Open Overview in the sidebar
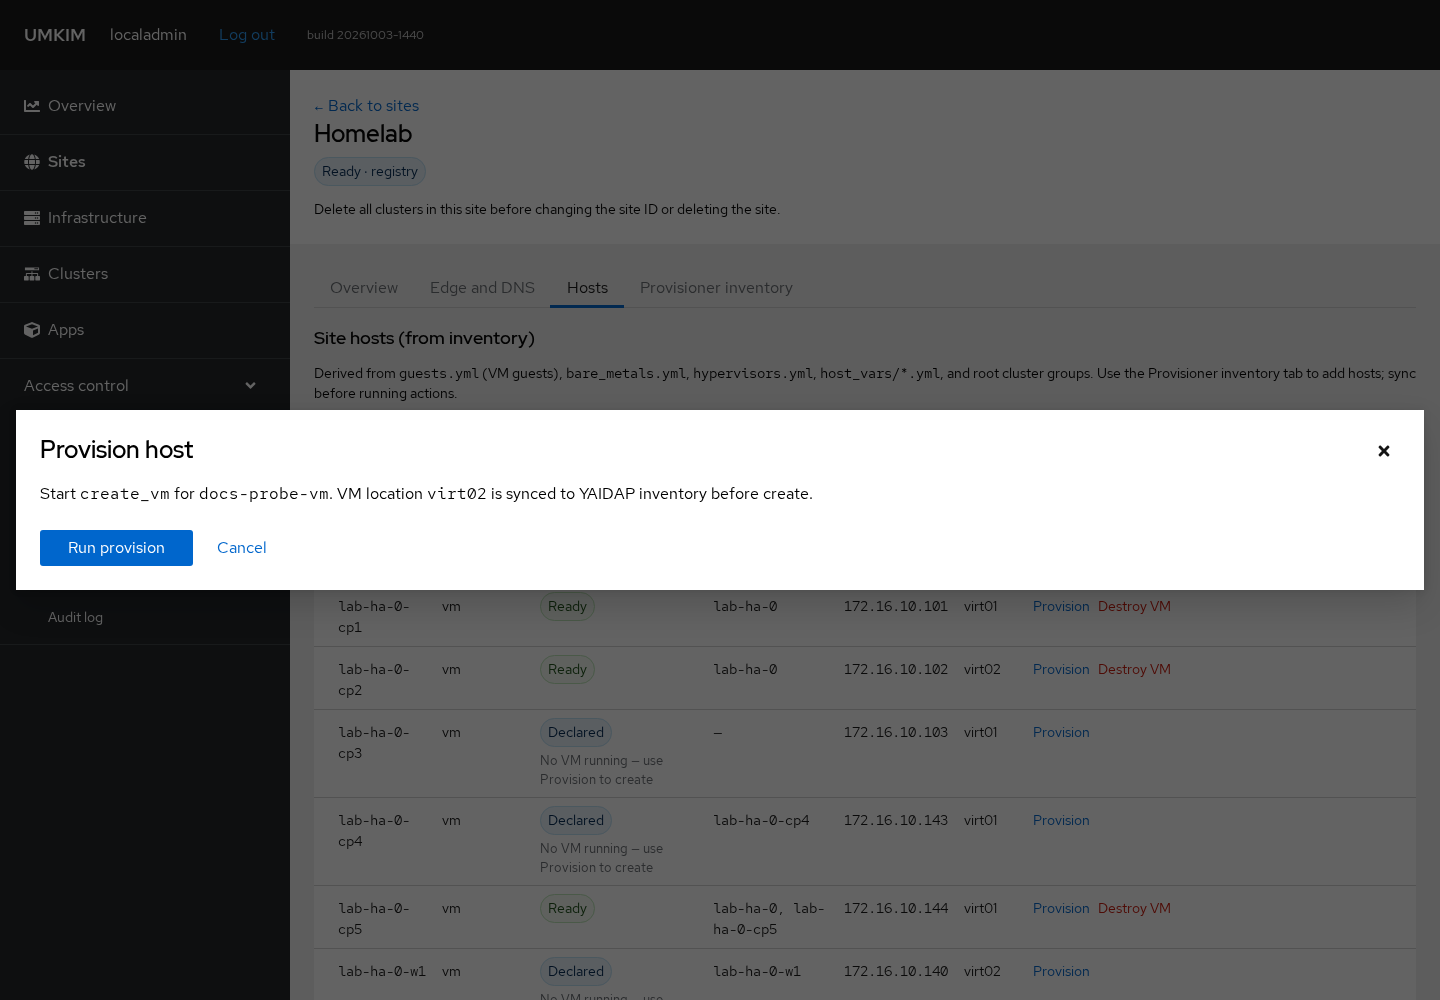The height and width of the screenshot is (1000, 1440). tap(145, 106)
